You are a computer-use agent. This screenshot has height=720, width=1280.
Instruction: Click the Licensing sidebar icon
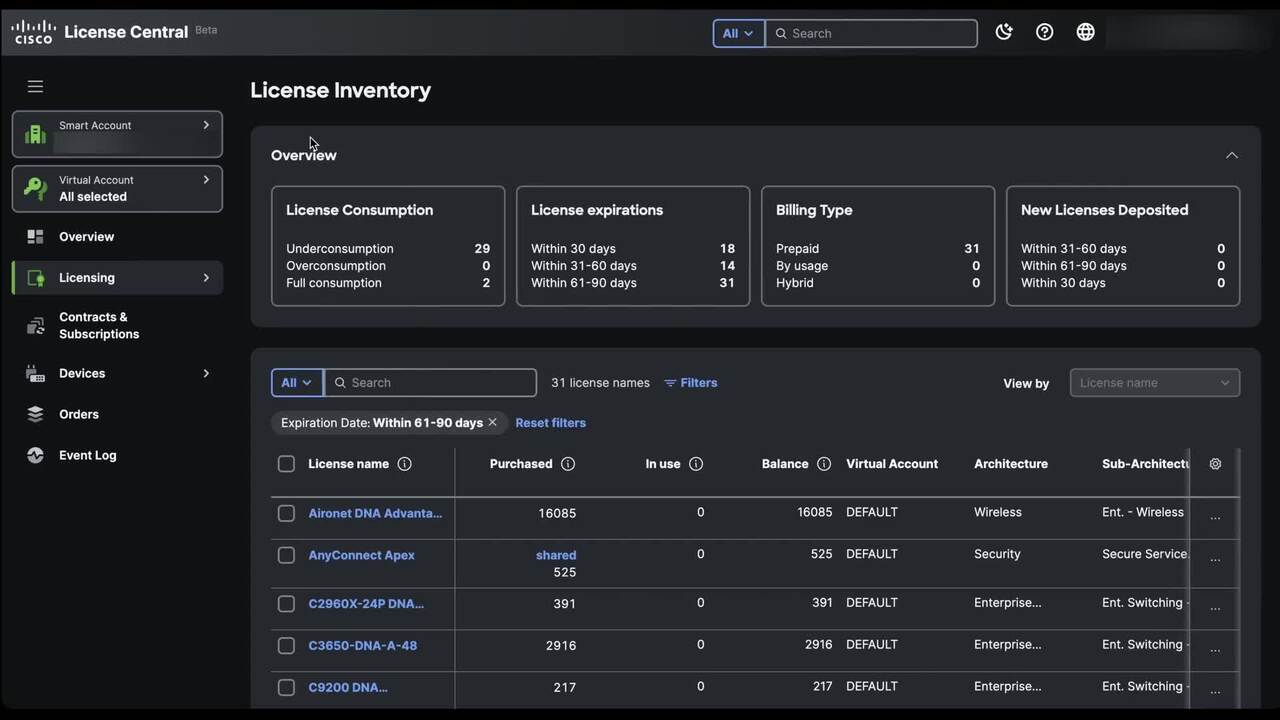[x=36, y=278]
